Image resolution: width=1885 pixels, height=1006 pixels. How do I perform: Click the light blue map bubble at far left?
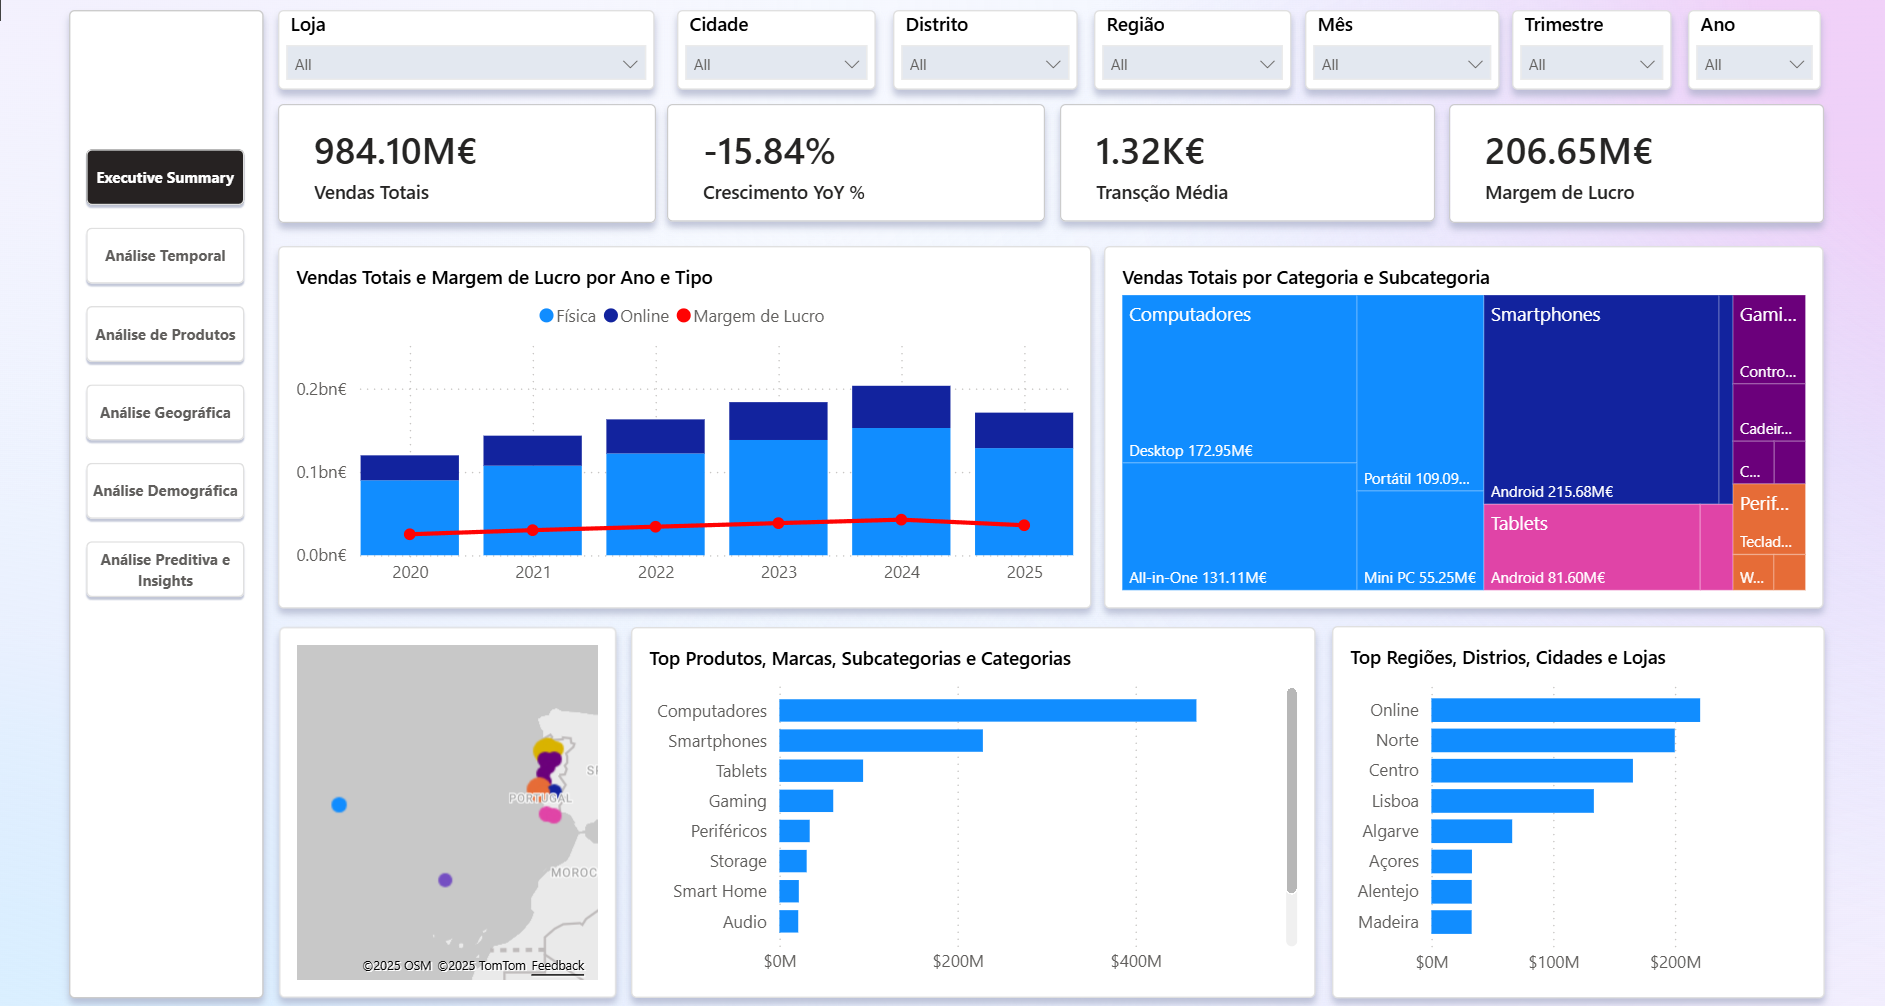point(339,805)
